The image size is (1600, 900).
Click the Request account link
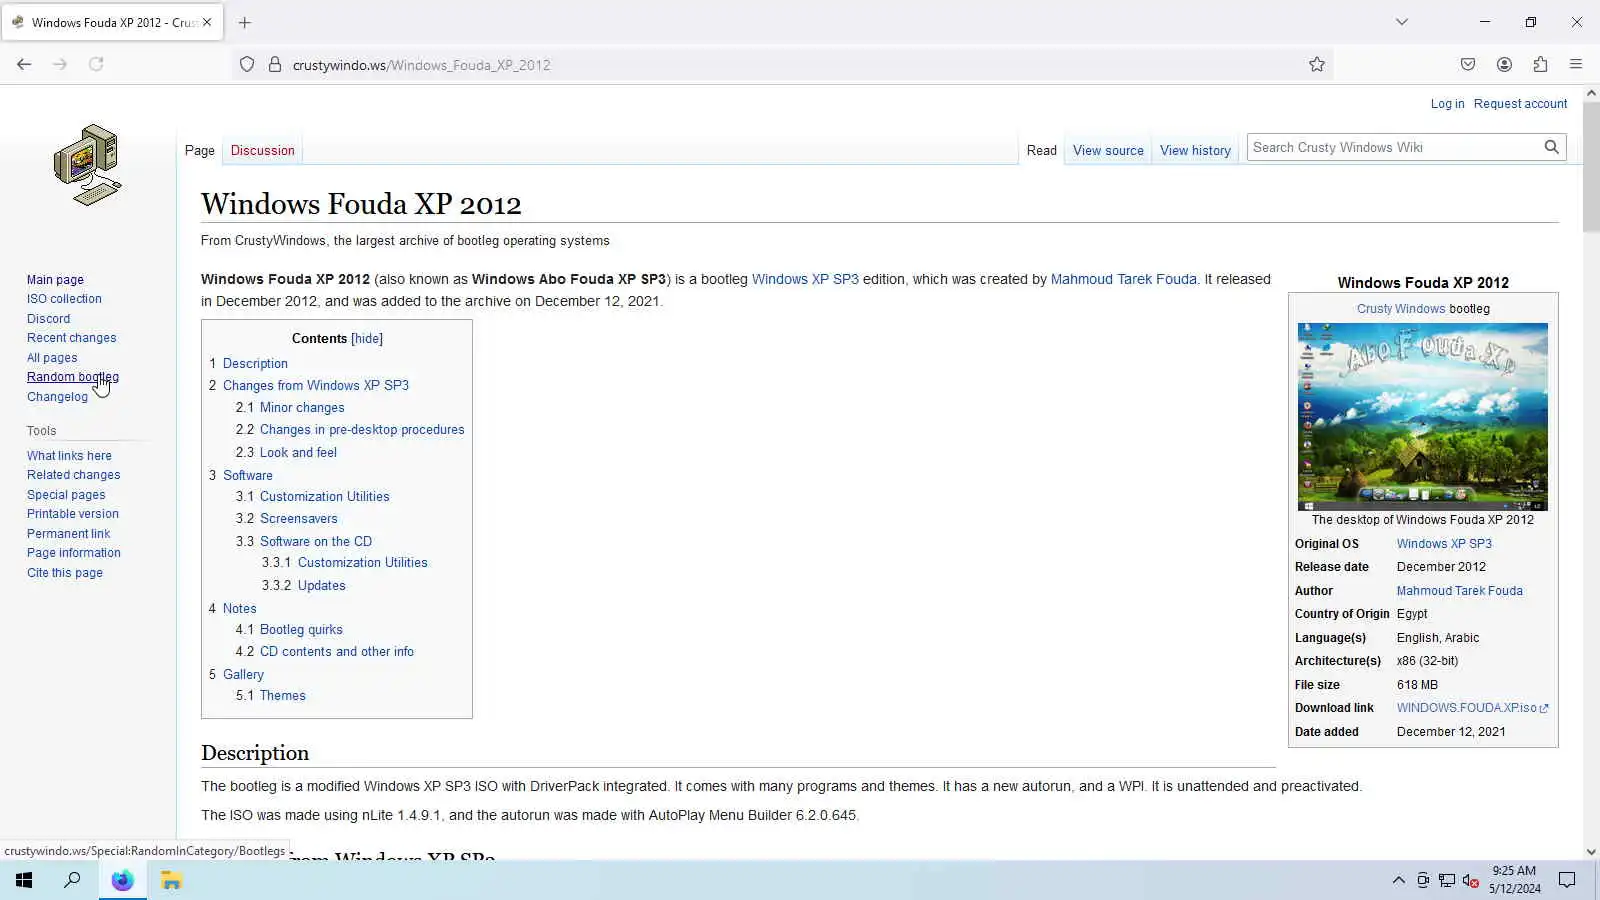(1520, 104)
